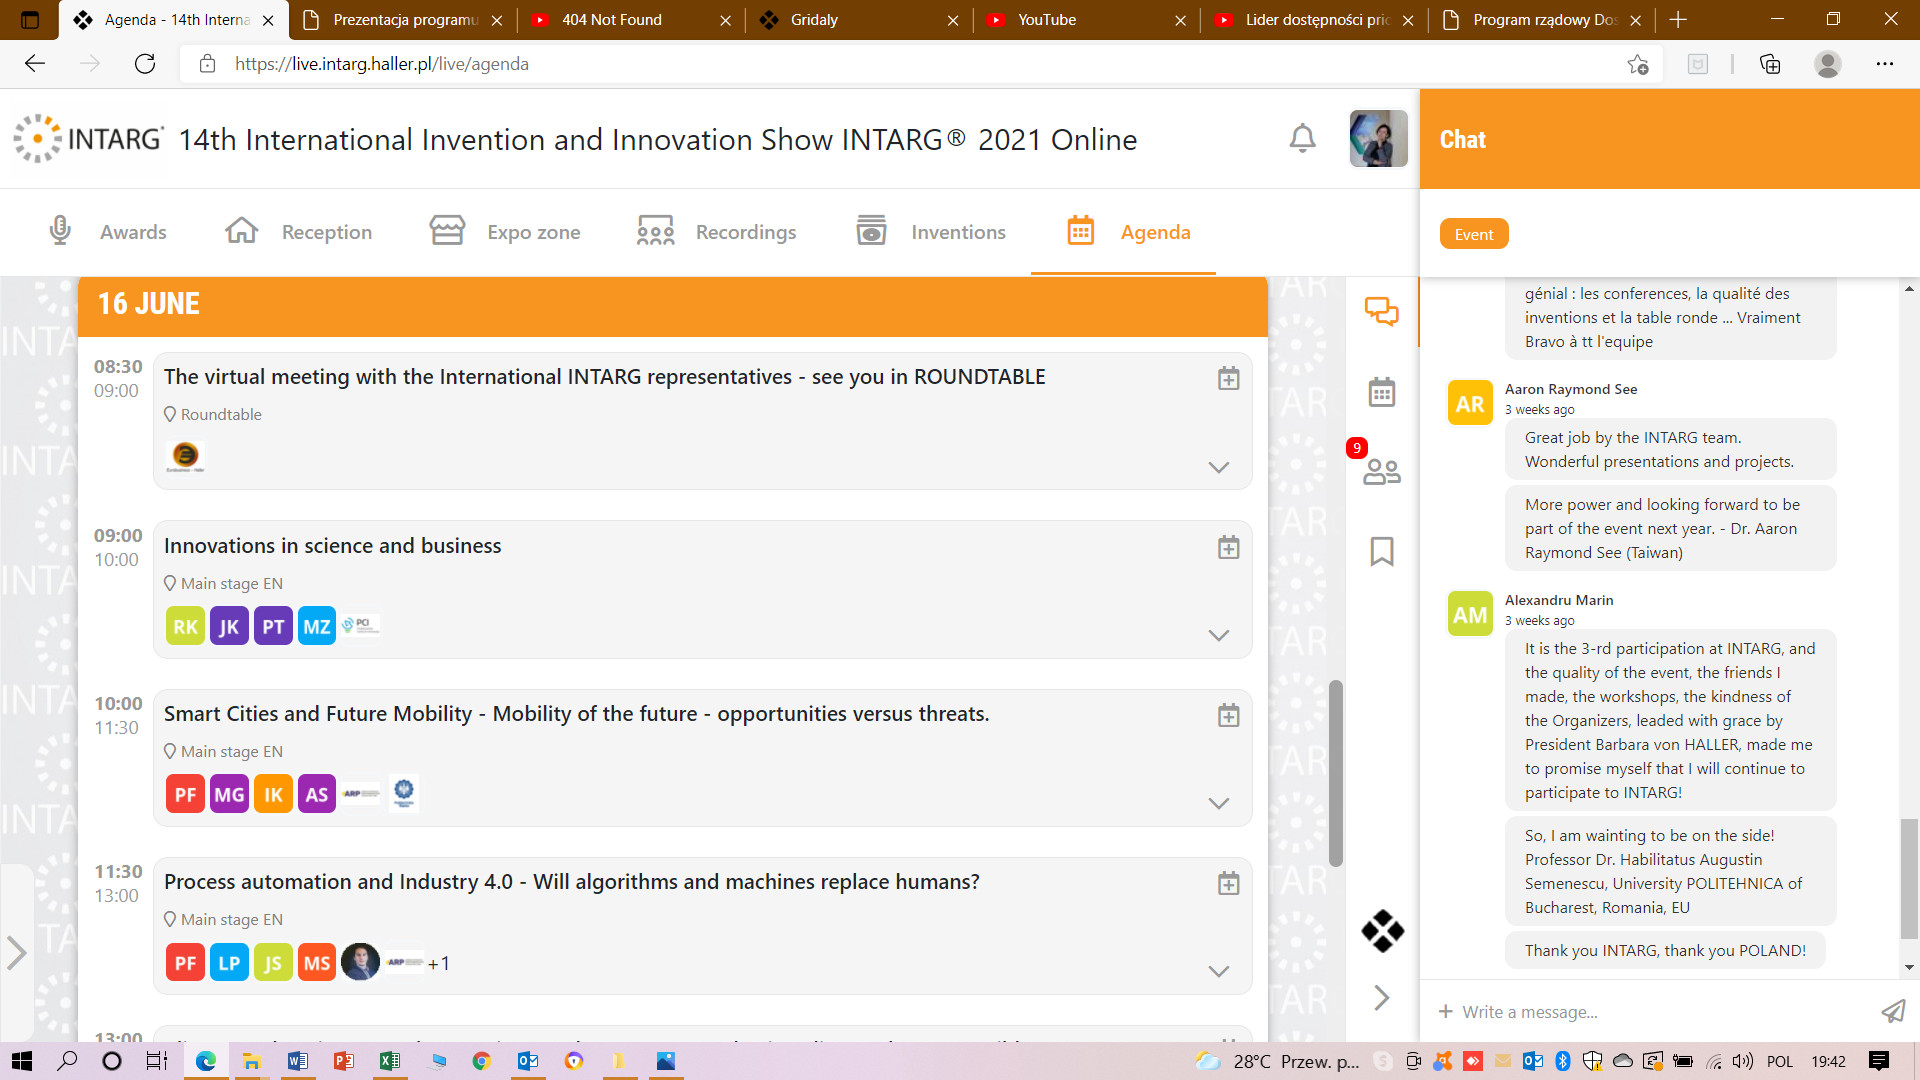Open the Windows notification center

pos(1878,1061)
